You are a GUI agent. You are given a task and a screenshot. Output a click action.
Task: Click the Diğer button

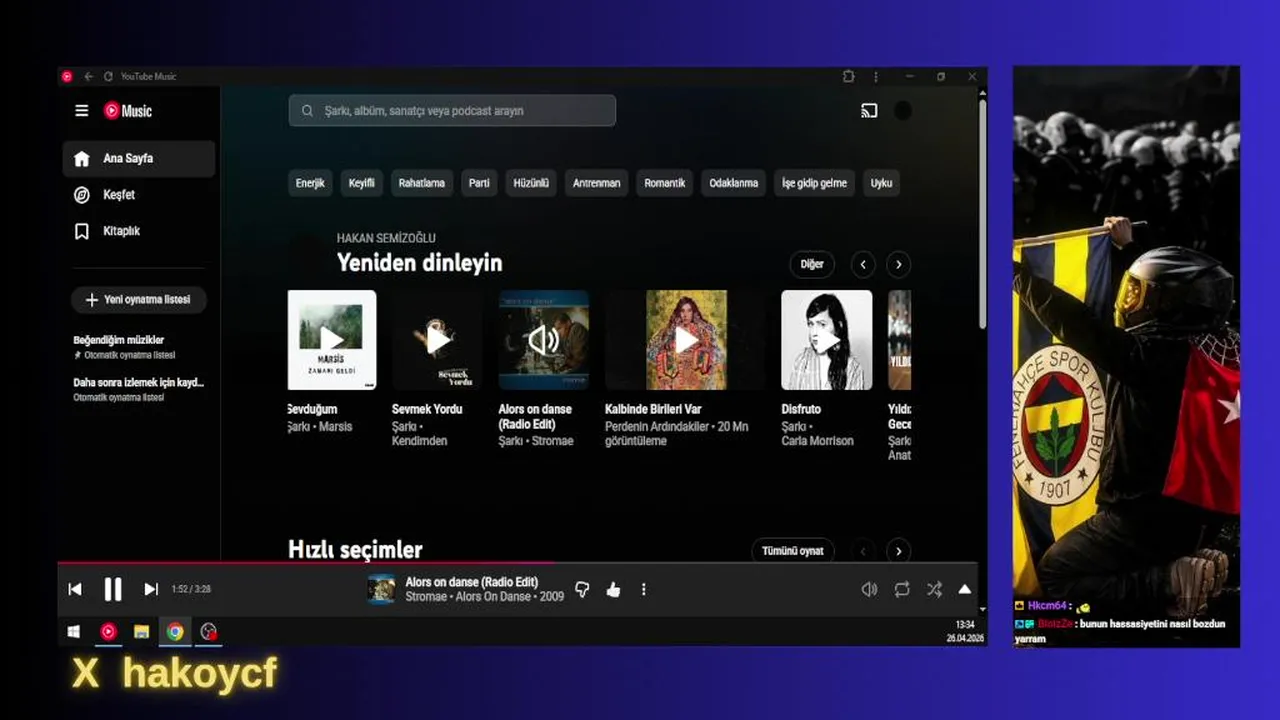pos(812,264)
